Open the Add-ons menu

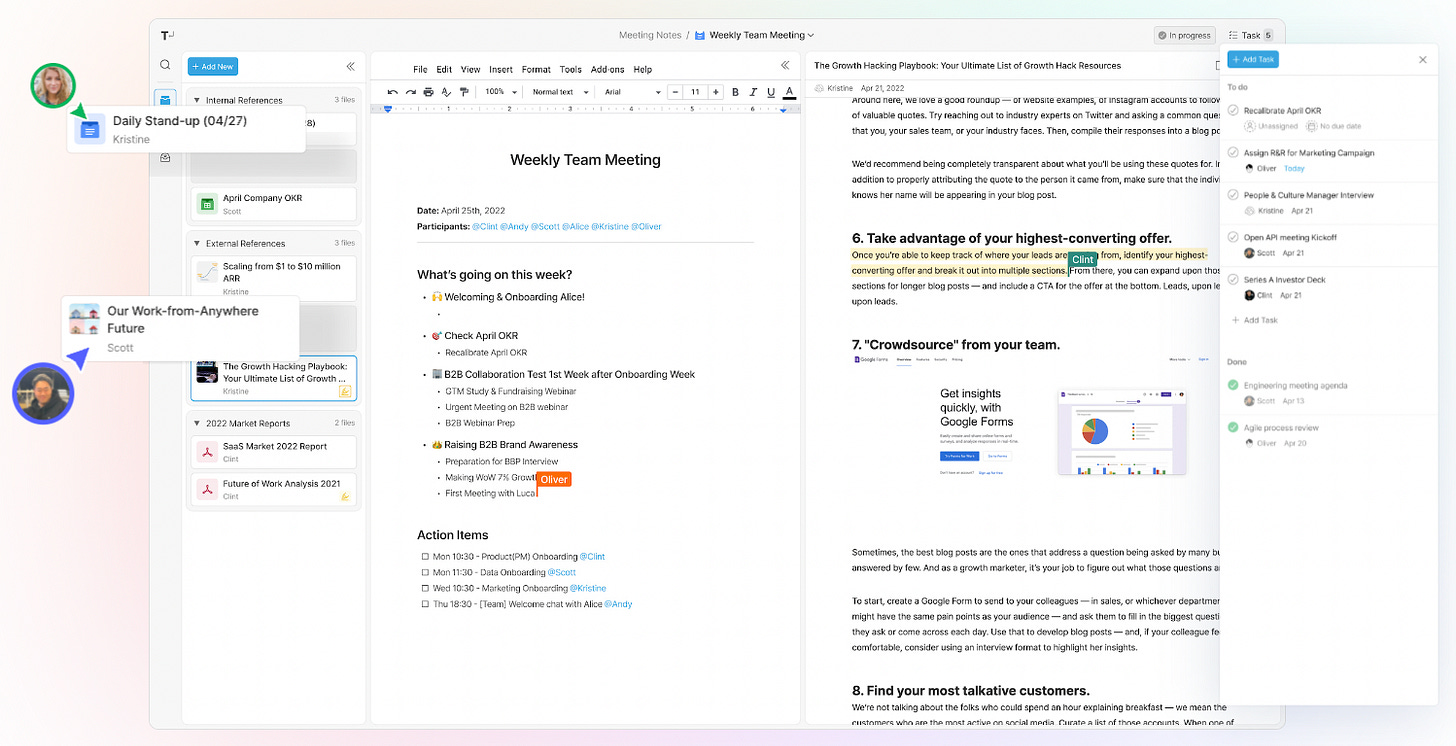607,70
